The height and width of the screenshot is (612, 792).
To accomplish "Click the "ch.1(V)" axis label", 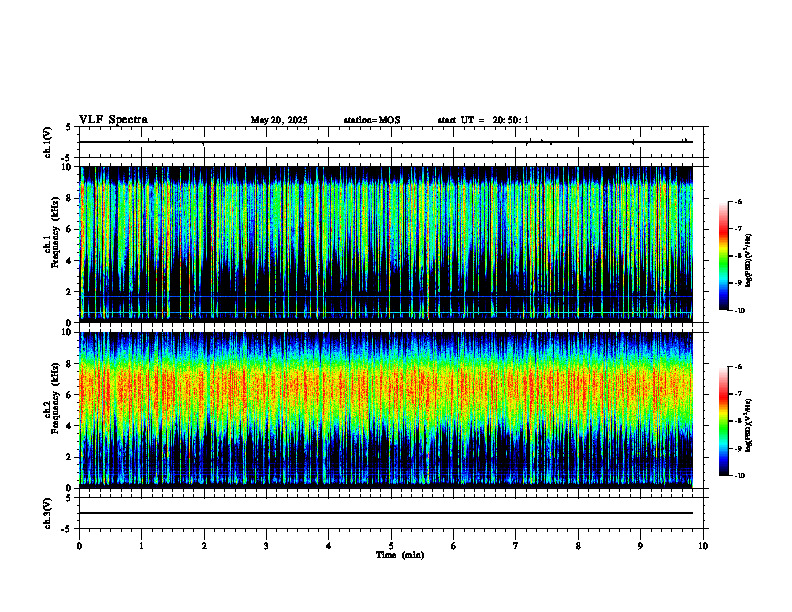I will click(x=48, y=142).
